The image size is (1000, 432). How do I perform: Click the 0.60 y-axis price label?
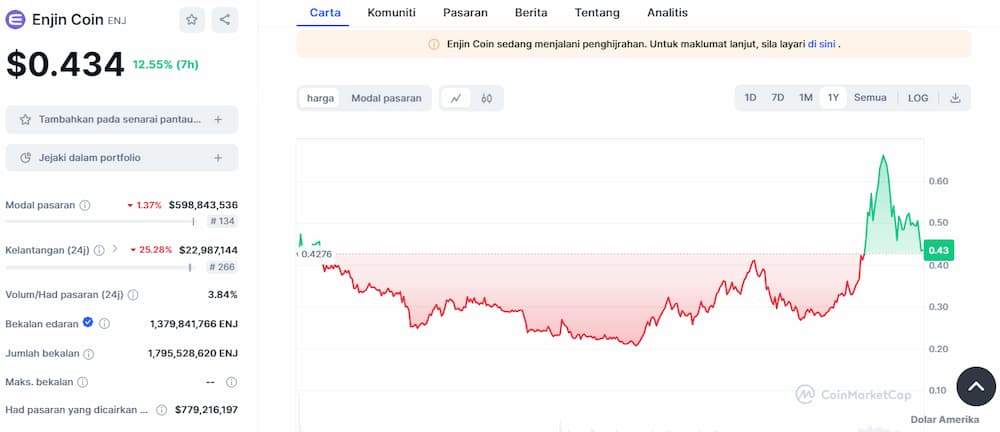939,181
